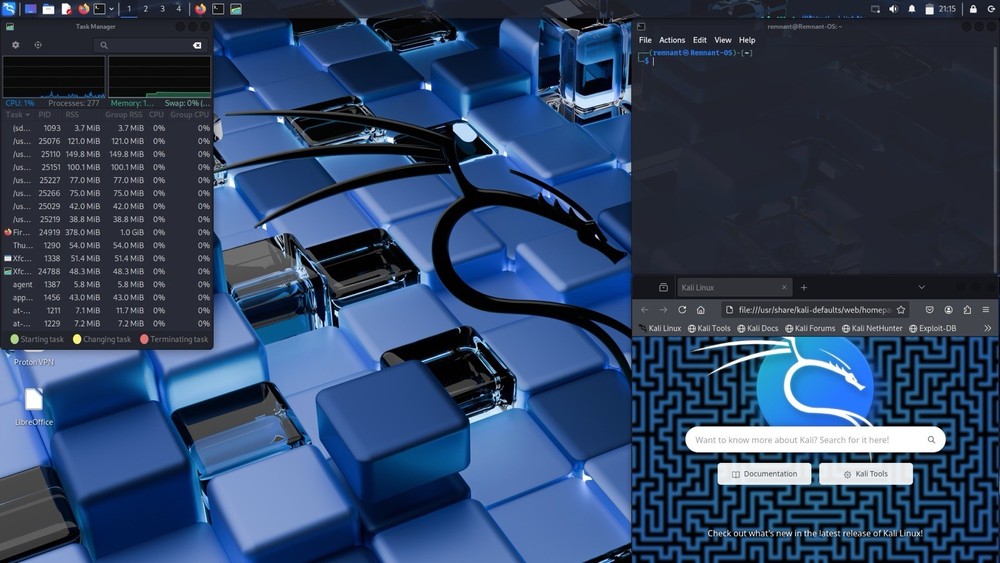Reload the current Firefox page
The width and height of the screenshot is (1000, 563).
[682, 310]
